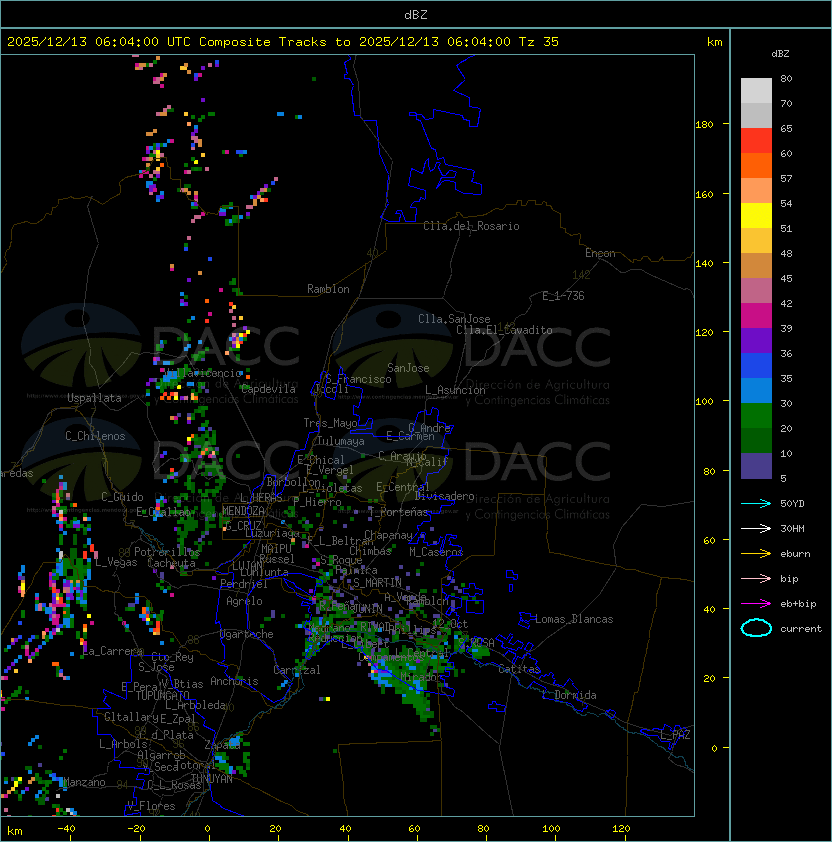Screen dimensions: 832x842
Task: Click the 'dBZ' heading above the color scale
Action: click(x=780, y=54)
